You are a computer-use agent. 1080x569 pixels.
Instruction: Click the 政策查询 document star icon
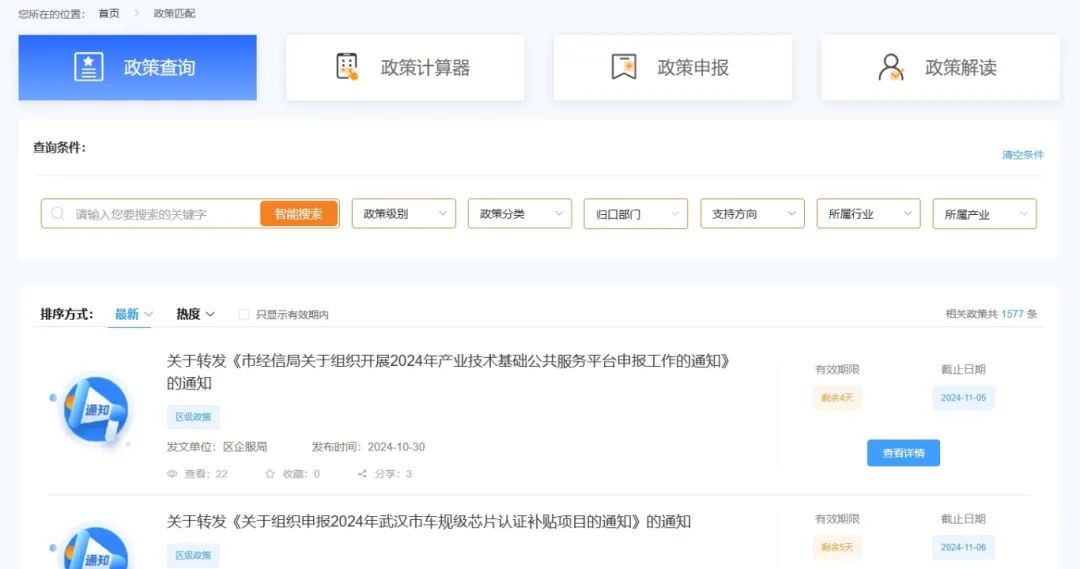coord(89,68)
